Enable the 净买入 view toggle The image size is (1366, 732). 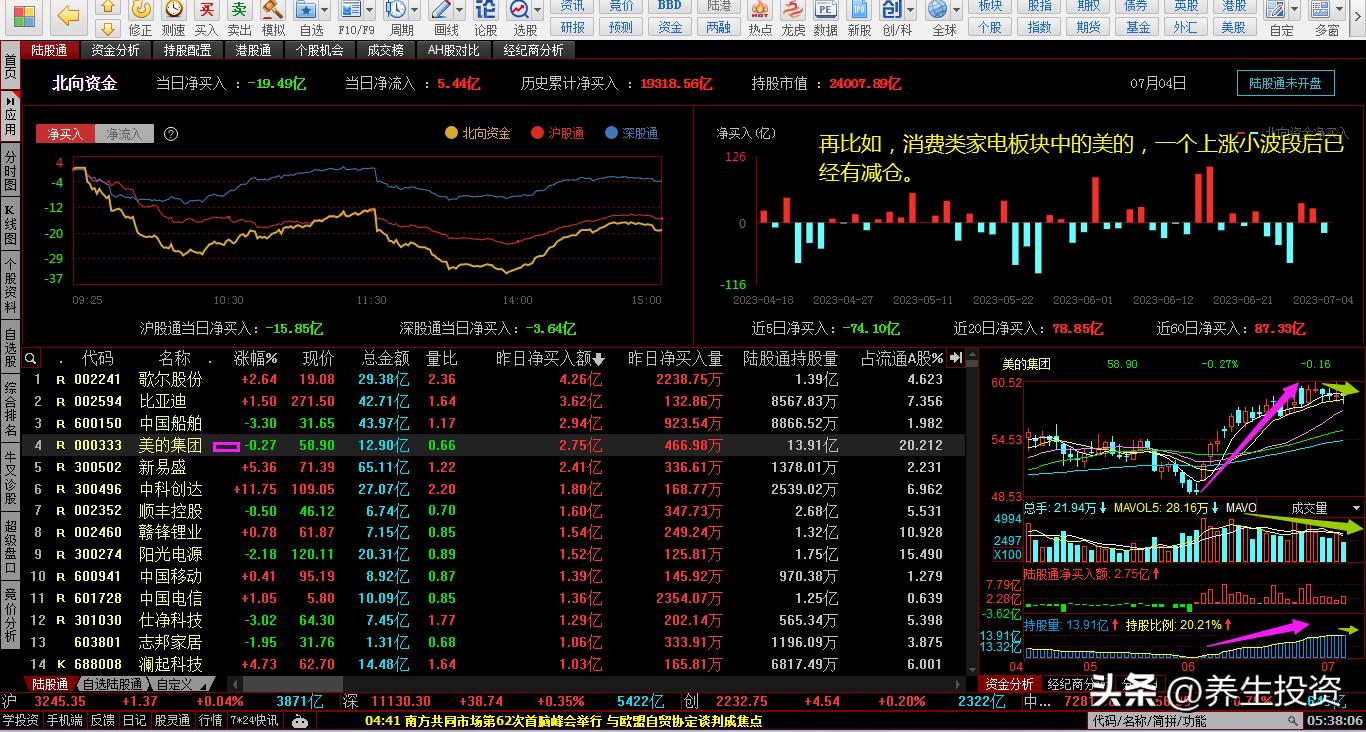(x=64, y=133)
